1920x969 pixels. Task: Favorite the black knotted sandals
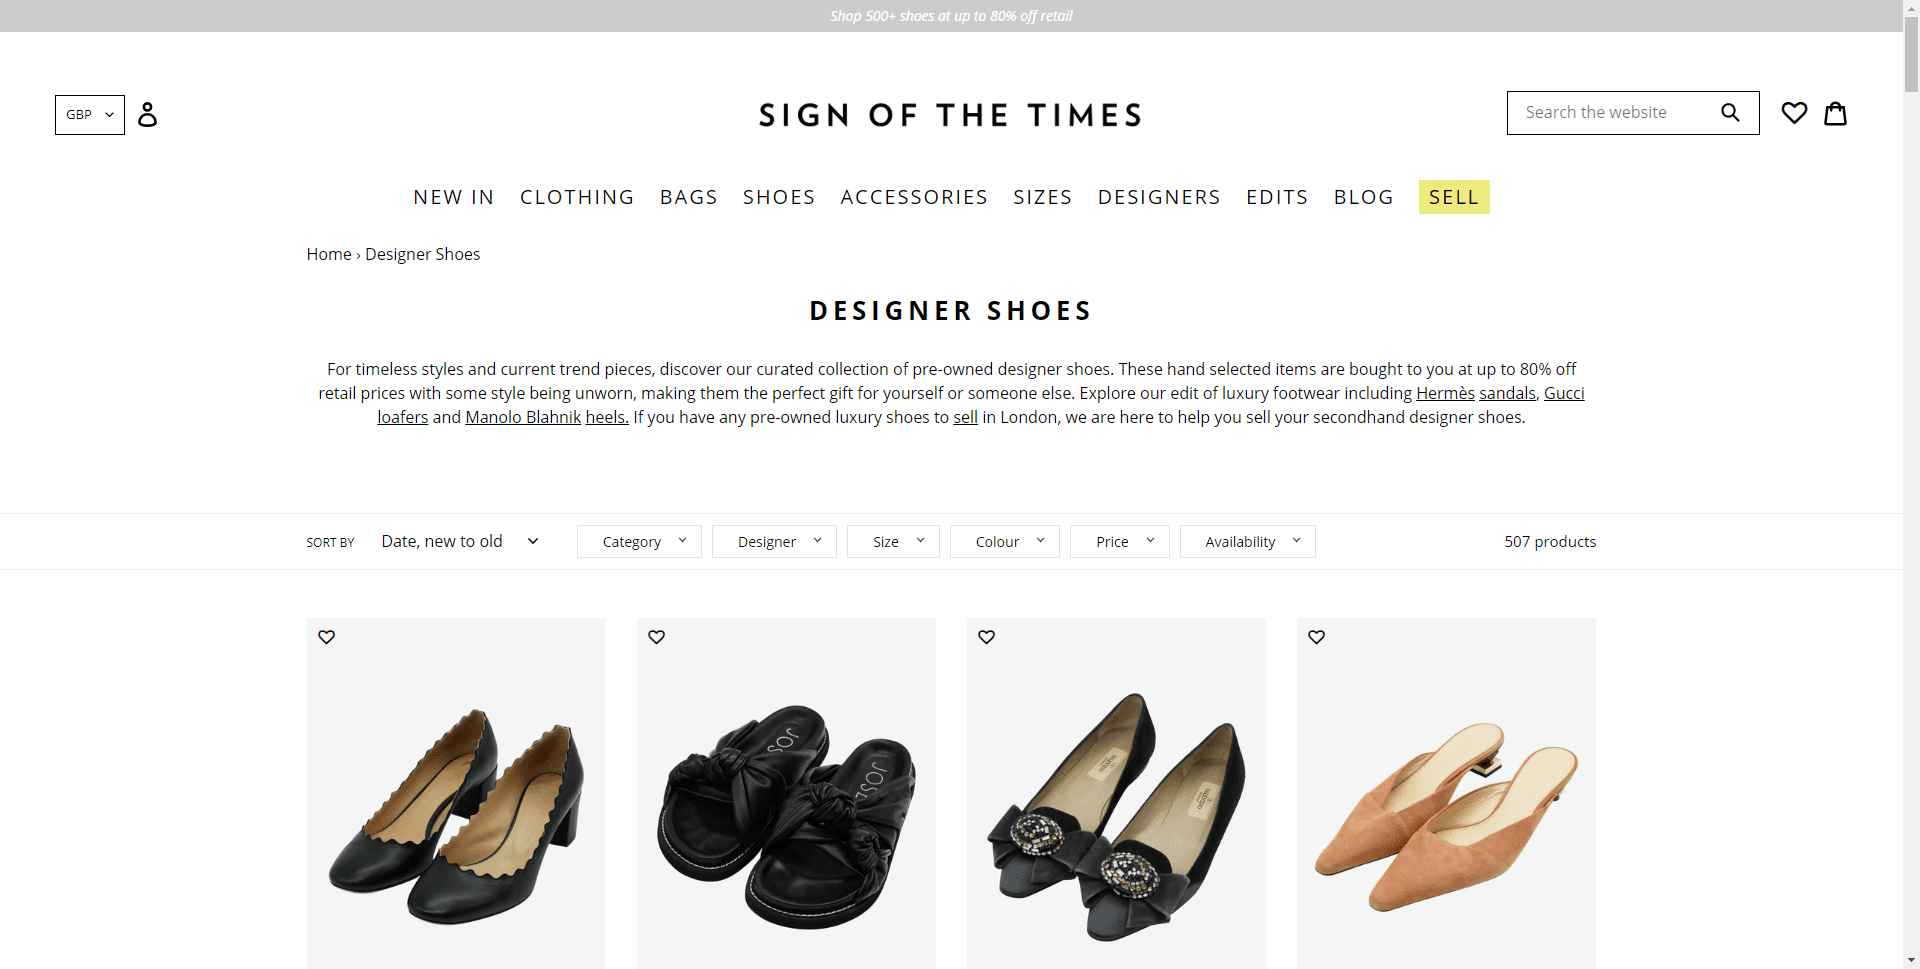(657, 637)
